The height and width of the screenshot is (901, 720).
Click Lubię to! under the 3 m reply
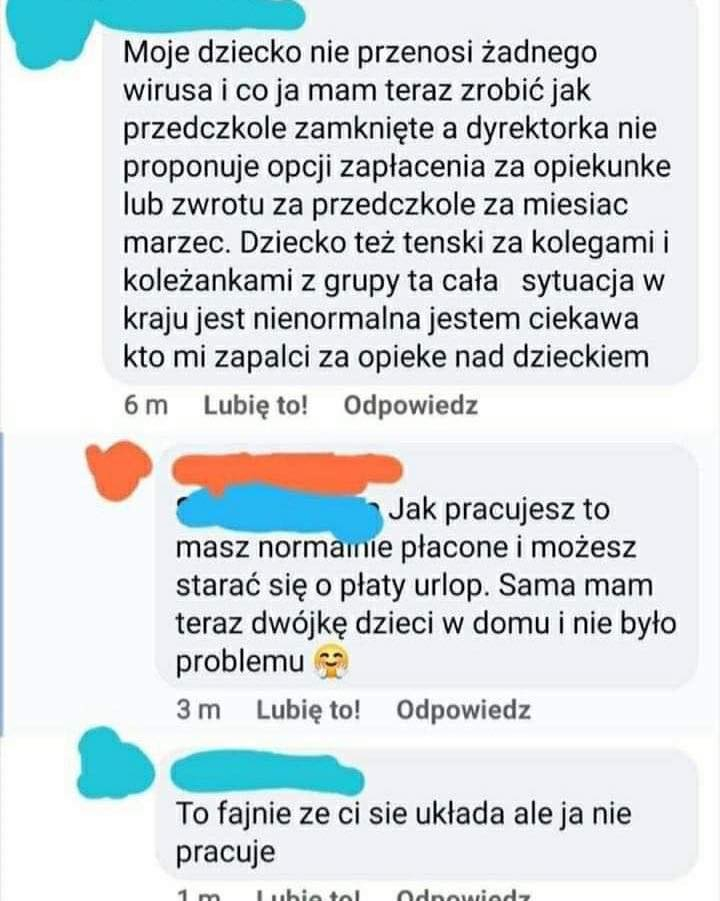308,710
